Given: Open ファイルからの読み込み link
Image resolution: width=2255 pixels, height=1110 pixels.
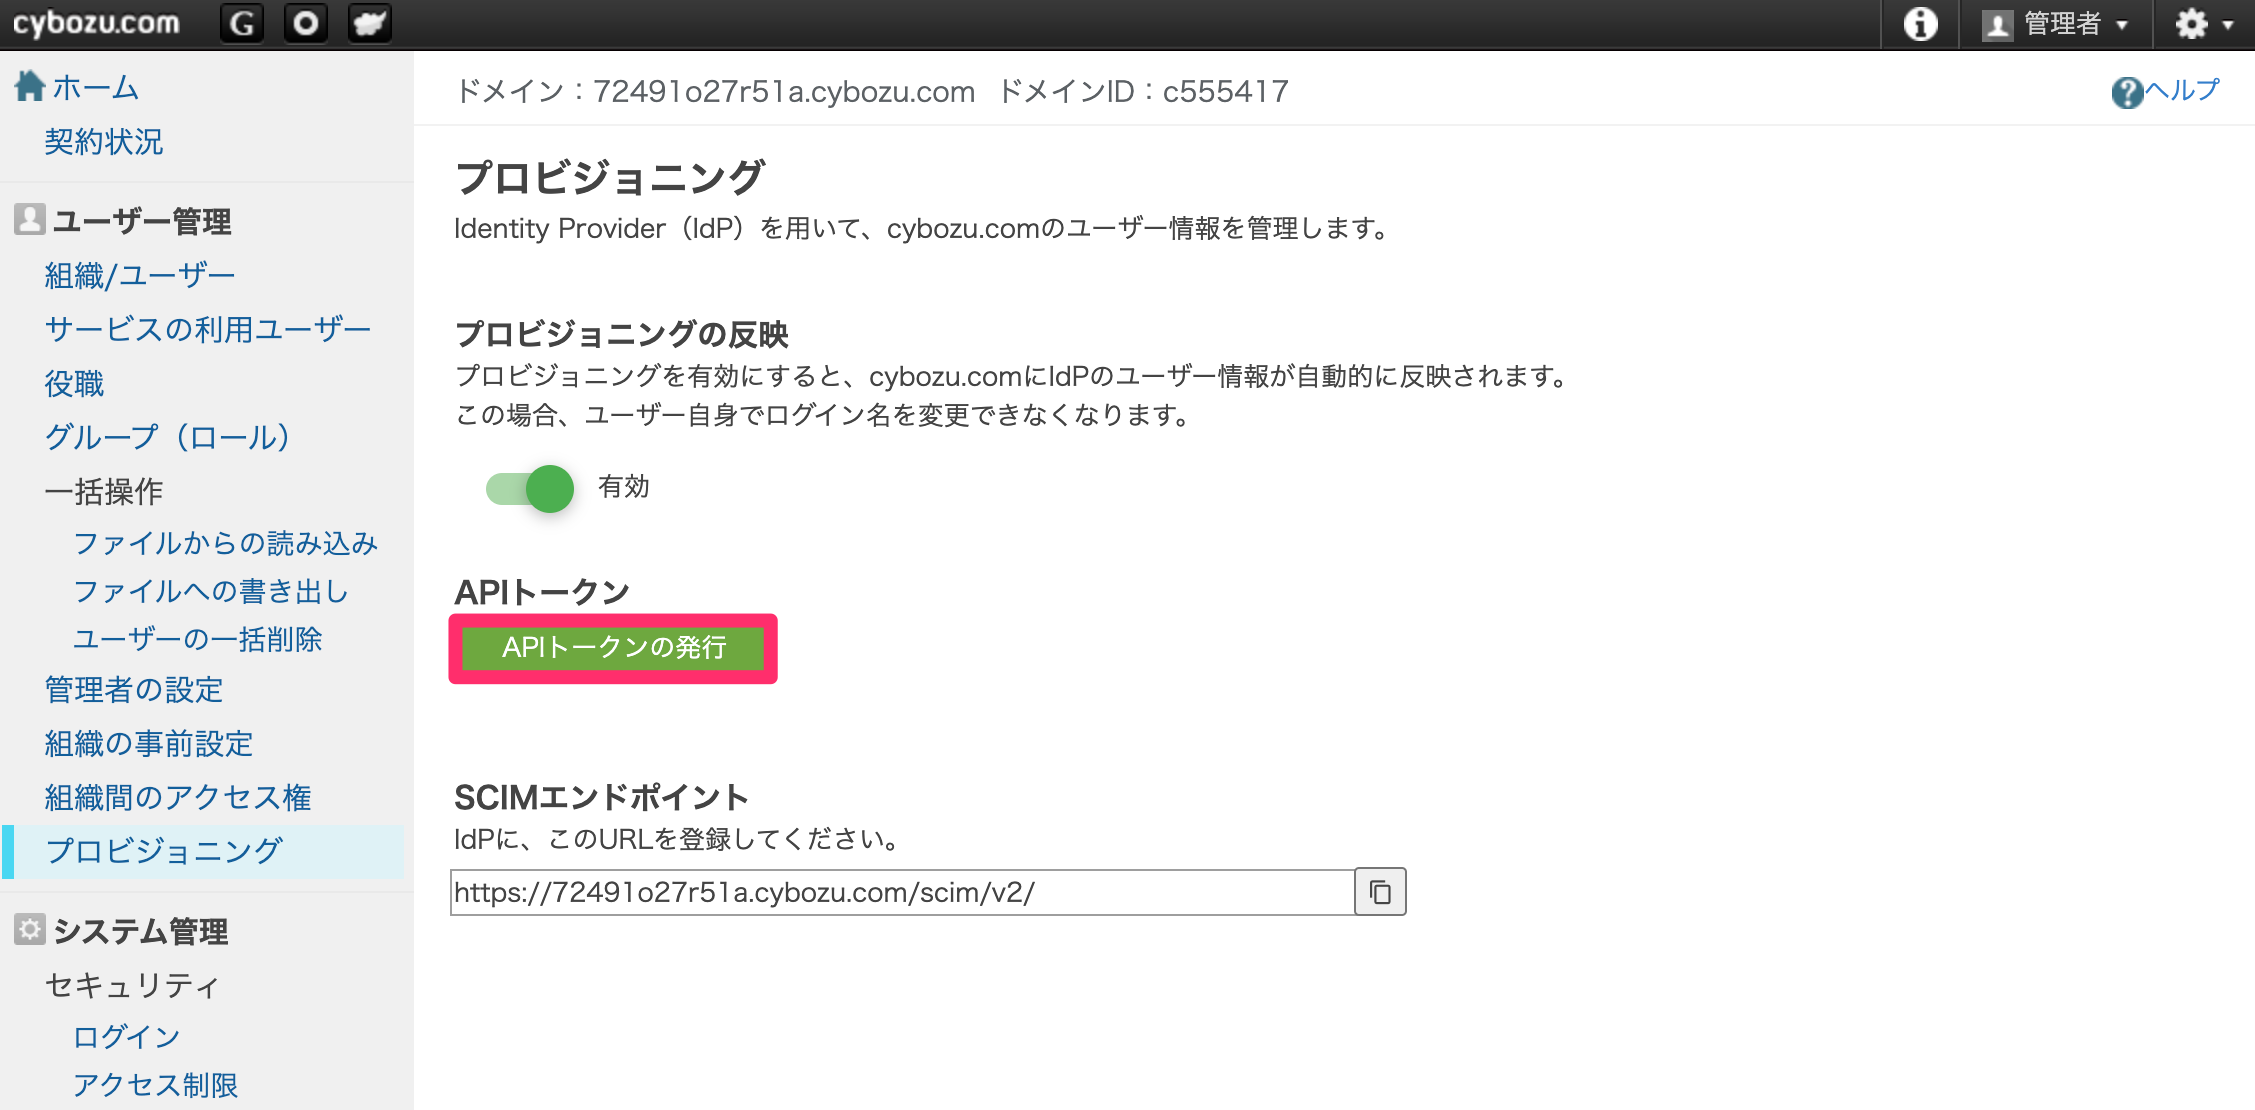Looking at the screenshot, I should pyautogui.click(x=226, y=543).
